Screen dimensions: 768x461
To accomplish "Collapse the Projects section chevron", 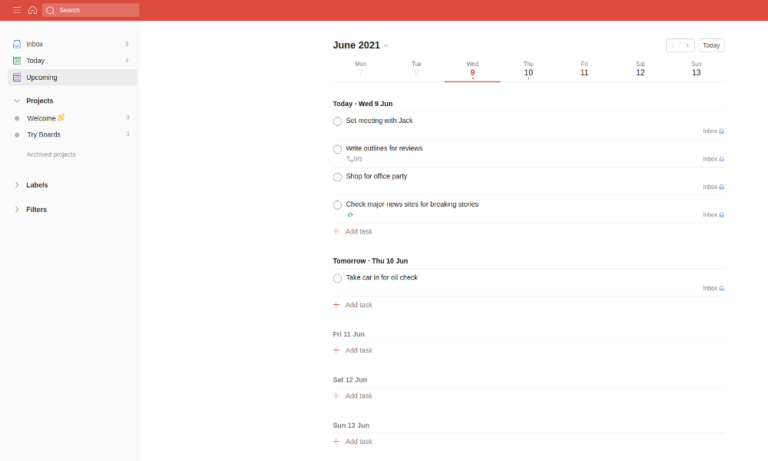I will click(x=17, y=100).
